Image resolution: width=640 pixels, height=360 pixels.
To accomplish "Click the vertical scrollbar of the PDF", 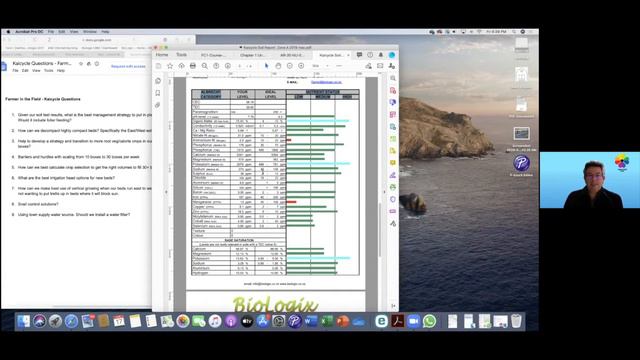I will pyautogui.click(x=380, y=230).
